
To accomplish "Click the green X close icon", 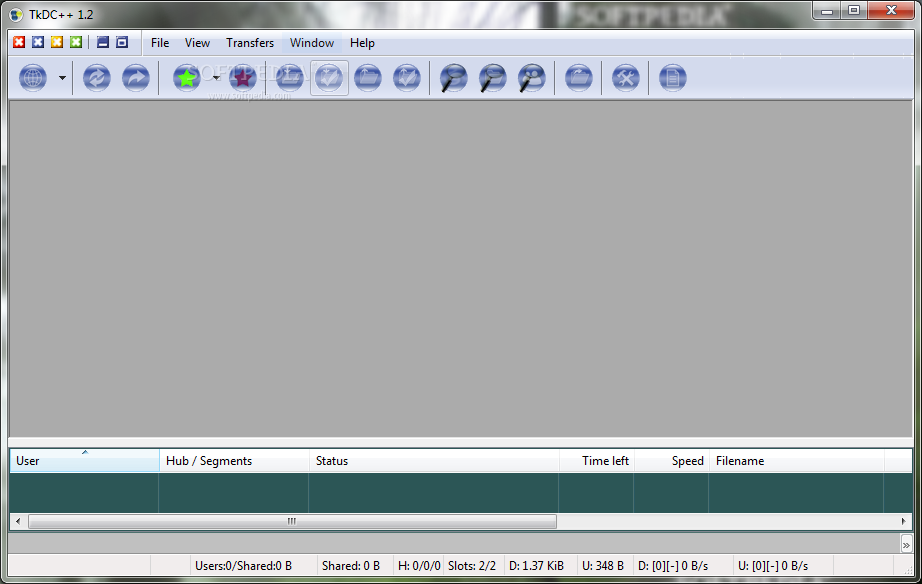I will coord(76,42).
